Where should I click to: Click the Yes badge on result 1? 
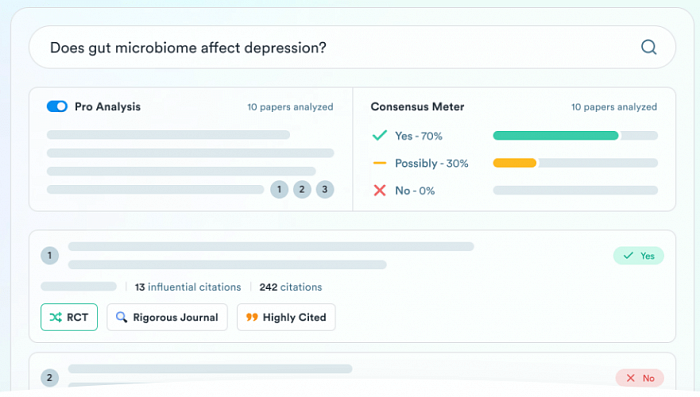click(x=638, y=256)
